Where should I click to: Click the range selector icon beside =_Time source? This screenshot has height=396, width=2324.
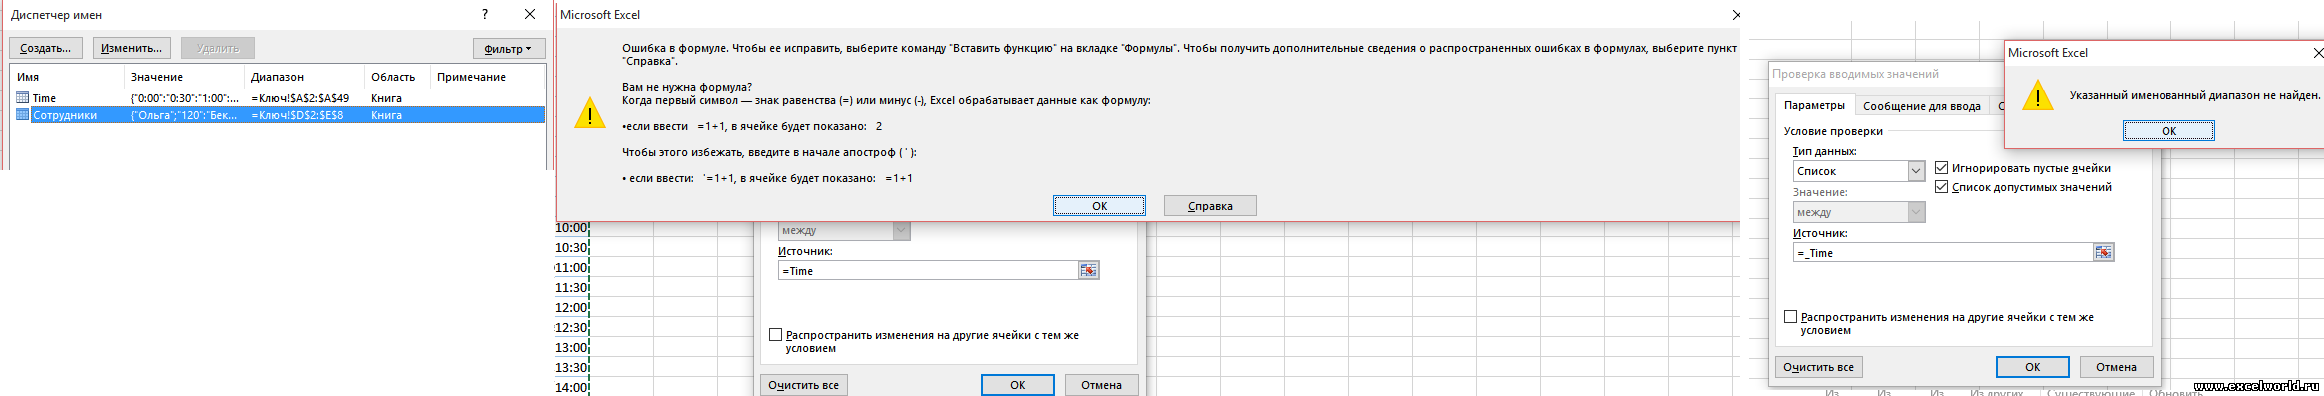pyautogui.click(x=2103, y=253)
